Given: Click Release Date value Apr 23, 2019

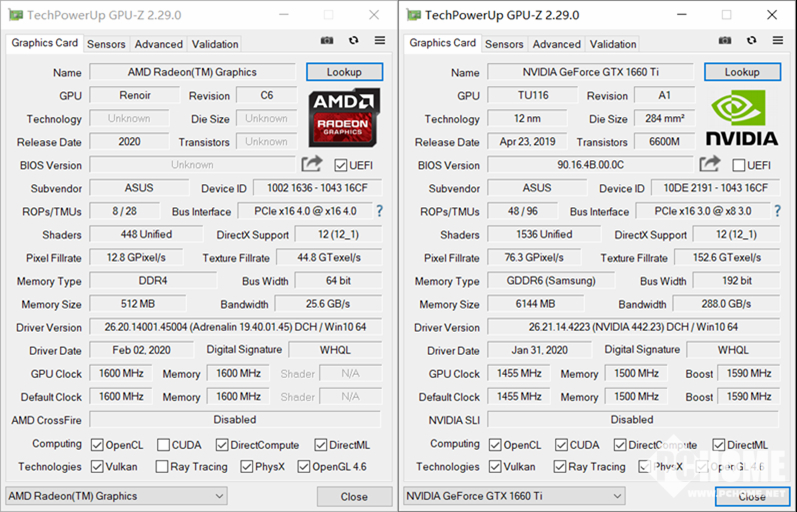Looking at the screenshot, I should tap(528, 141).
